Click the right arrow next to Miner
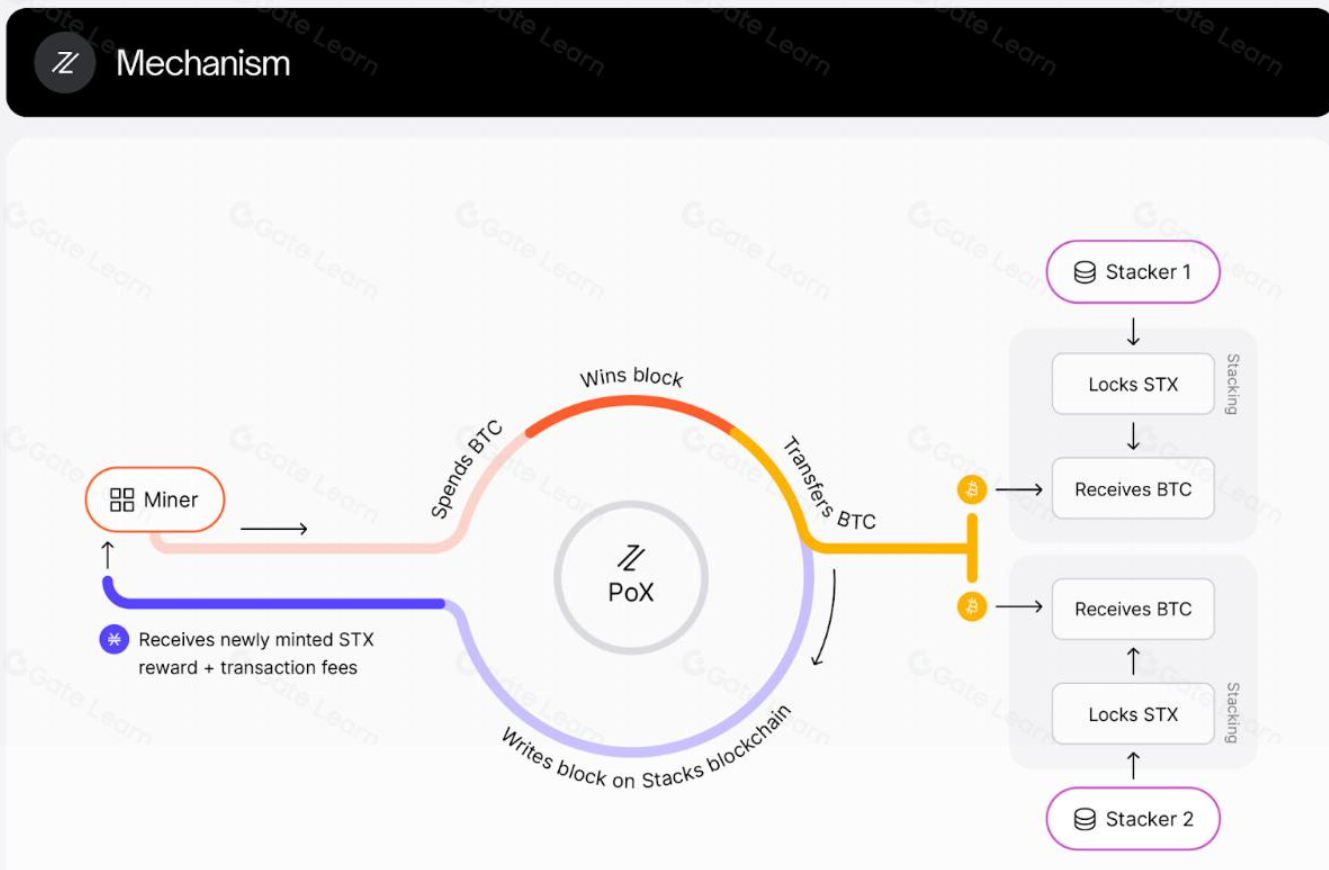1329x870 pixels. 274,528
